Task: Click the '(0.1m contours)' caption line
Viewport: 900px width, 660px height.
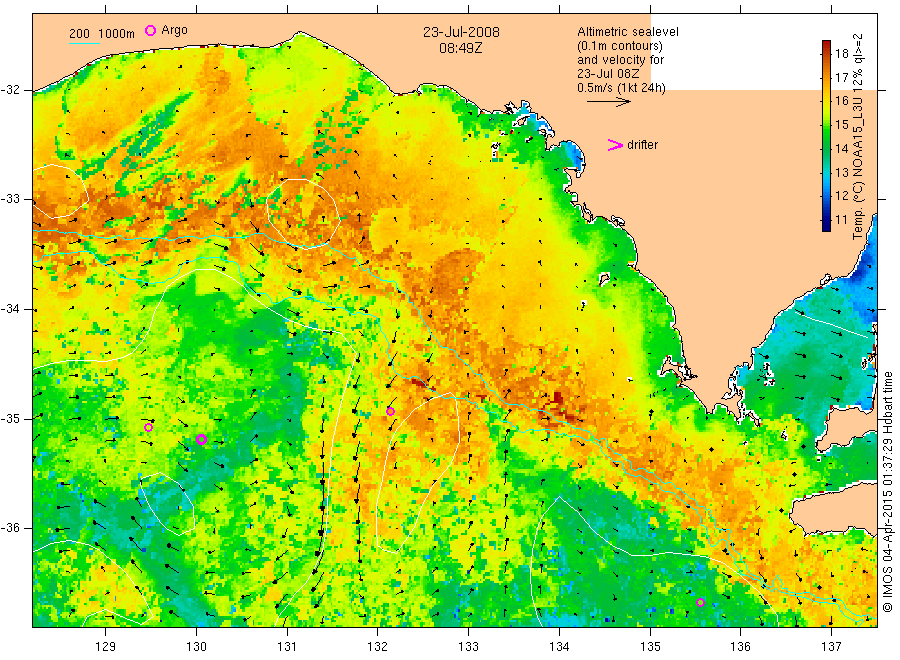Action: click(619, 46)
